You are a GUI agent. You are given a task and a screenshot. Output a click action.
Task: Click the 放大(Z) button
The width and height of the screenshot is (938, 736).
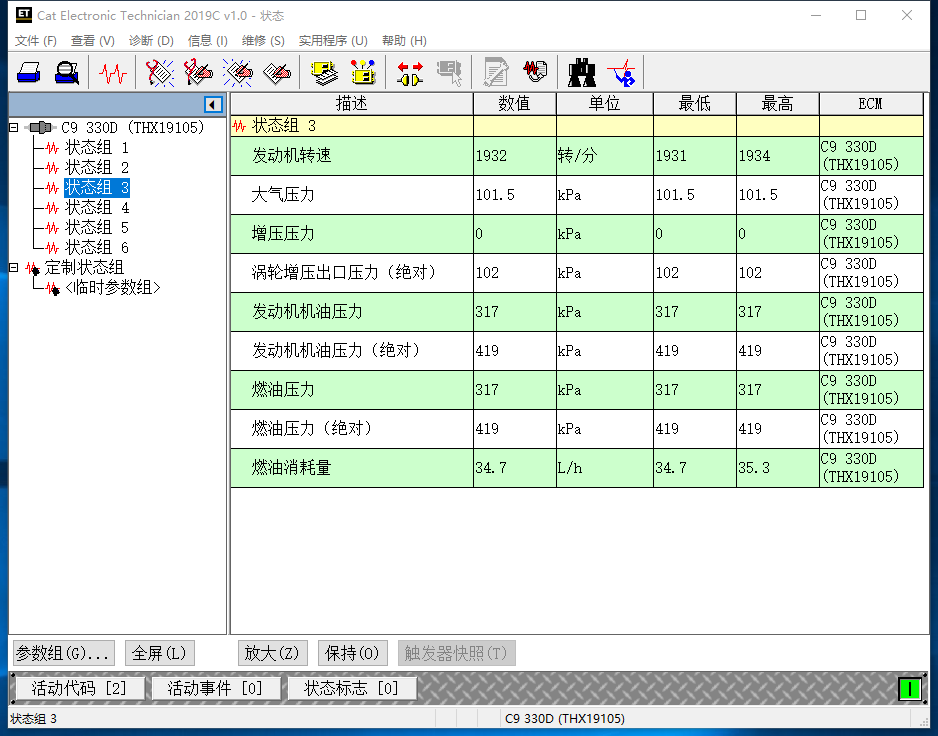coord(272,653)
